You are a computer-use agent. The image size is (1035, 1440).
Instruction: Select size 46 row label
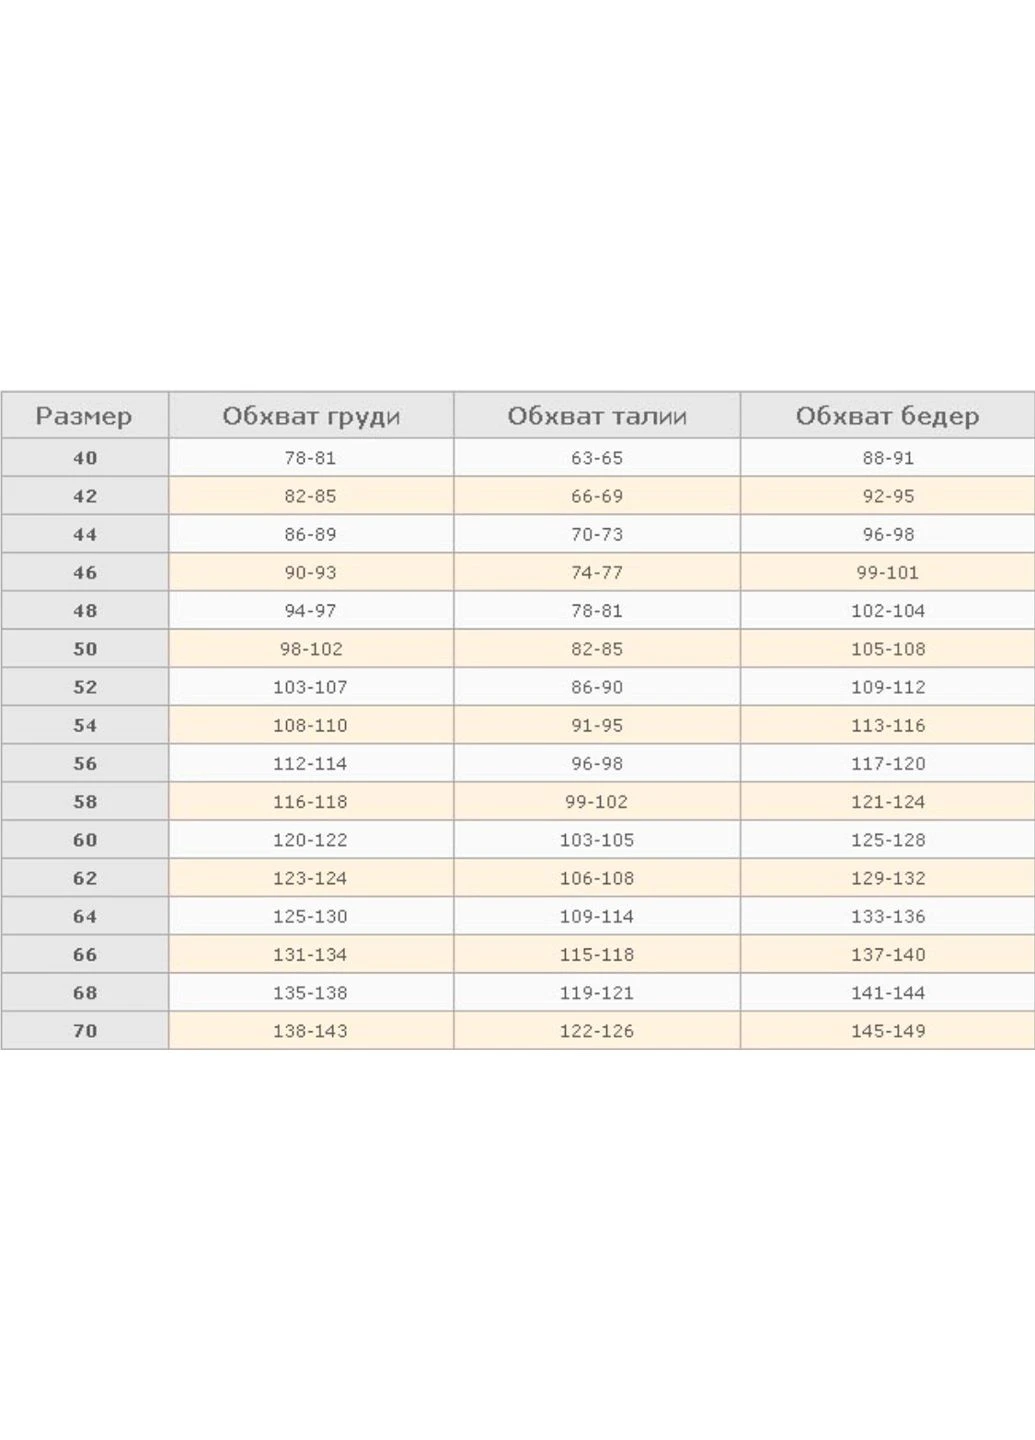click(x=85, y=572)
